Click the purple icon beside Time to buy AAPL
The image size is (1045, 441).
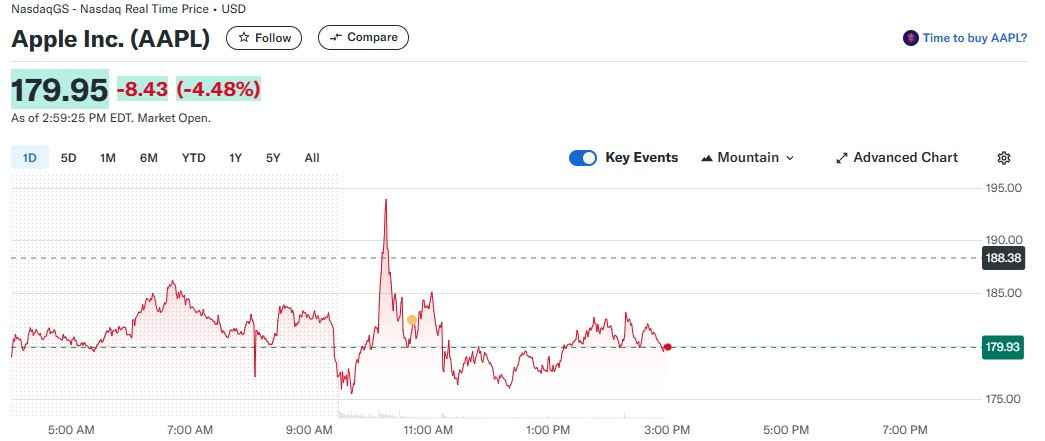910,38
